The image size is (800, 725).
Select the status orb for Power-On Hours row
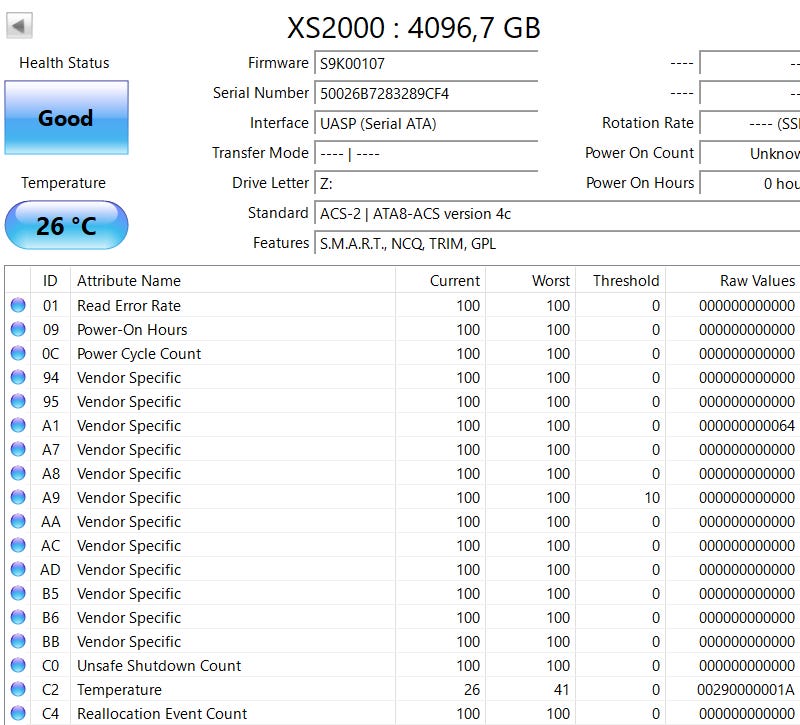tap(18, 329)
